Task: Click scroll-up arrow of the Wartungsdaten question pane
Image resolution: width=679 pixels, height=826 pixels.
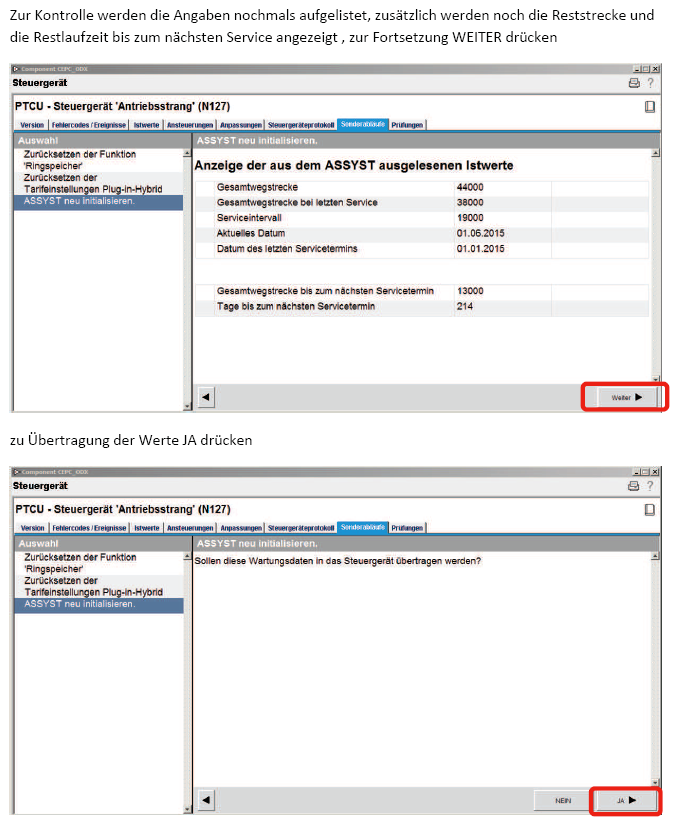Action: pyautogui.click(x=655, y=556)
